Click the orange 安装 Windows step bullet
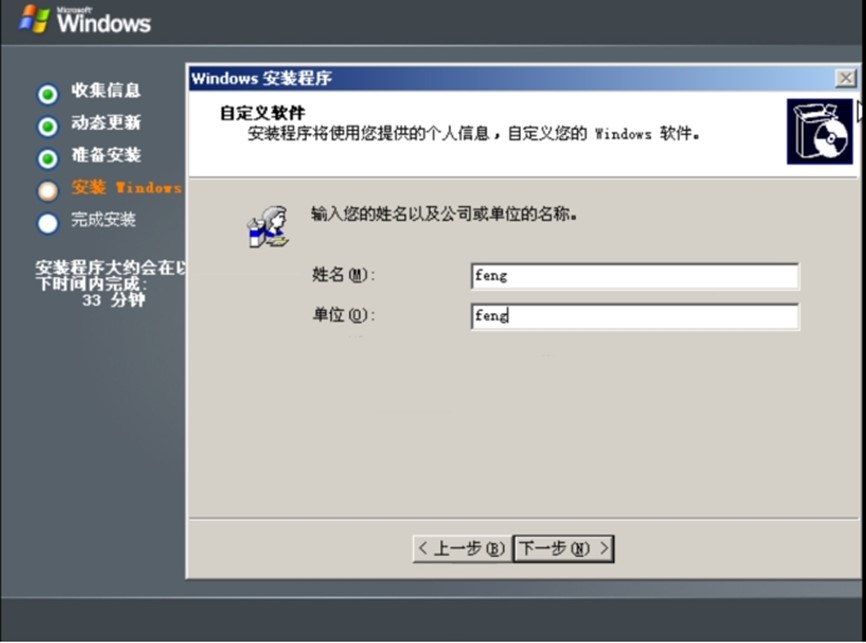The image size is (866, 643). 48,191
